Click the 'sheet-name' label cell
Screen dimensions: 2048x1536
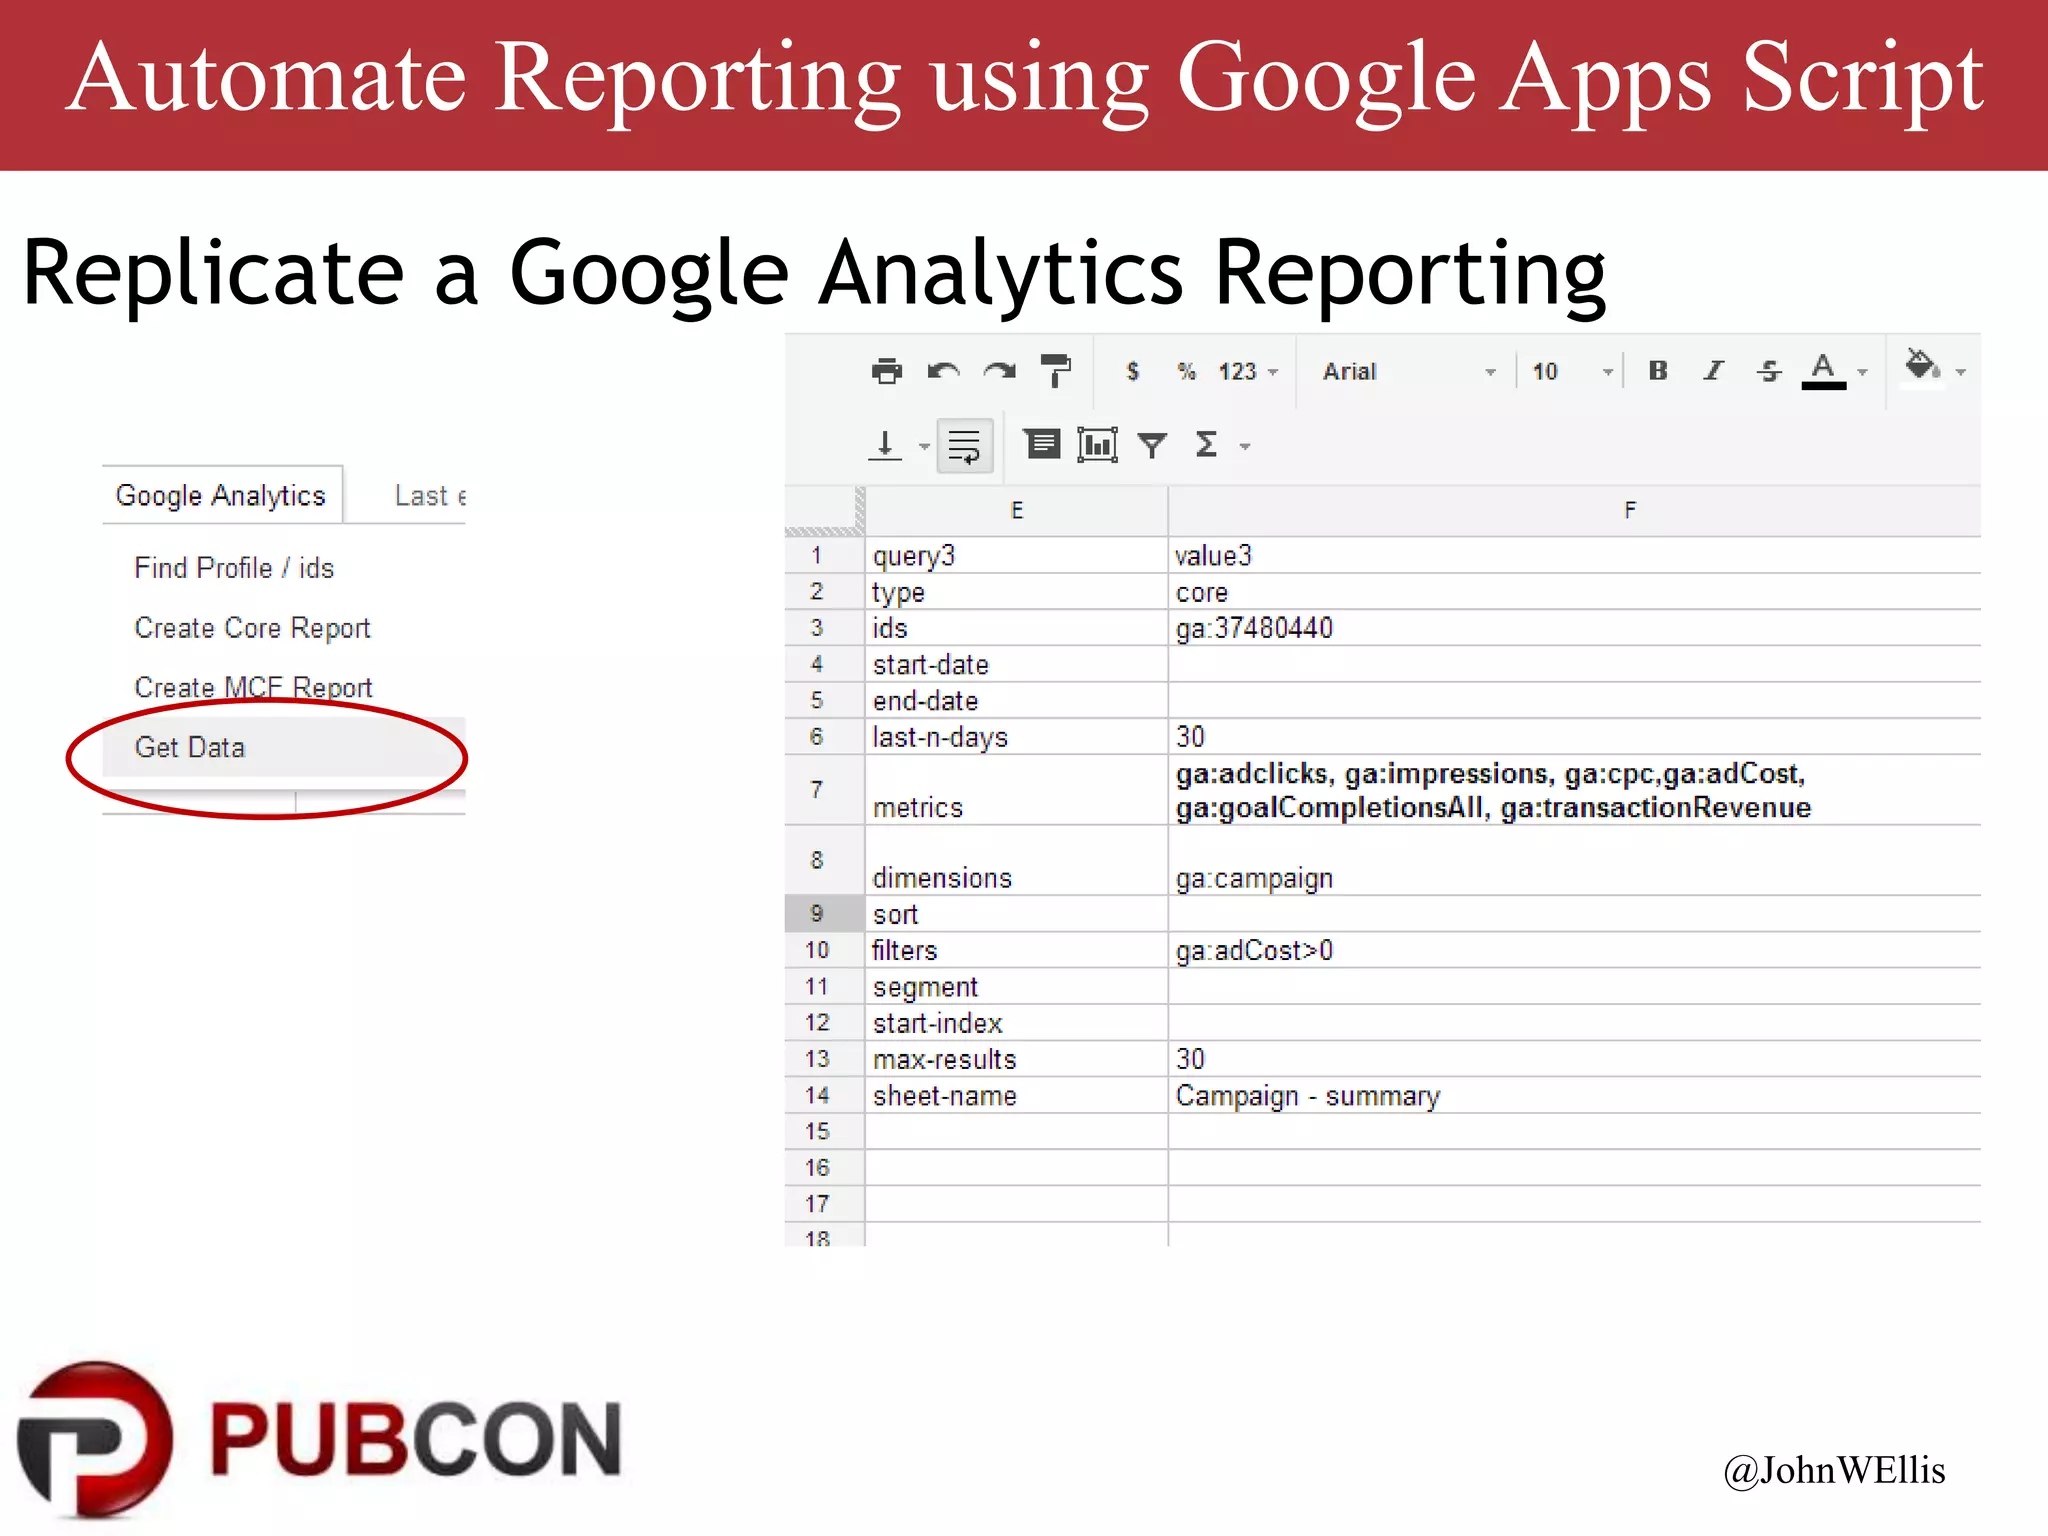click(x=1016, y=1095)
